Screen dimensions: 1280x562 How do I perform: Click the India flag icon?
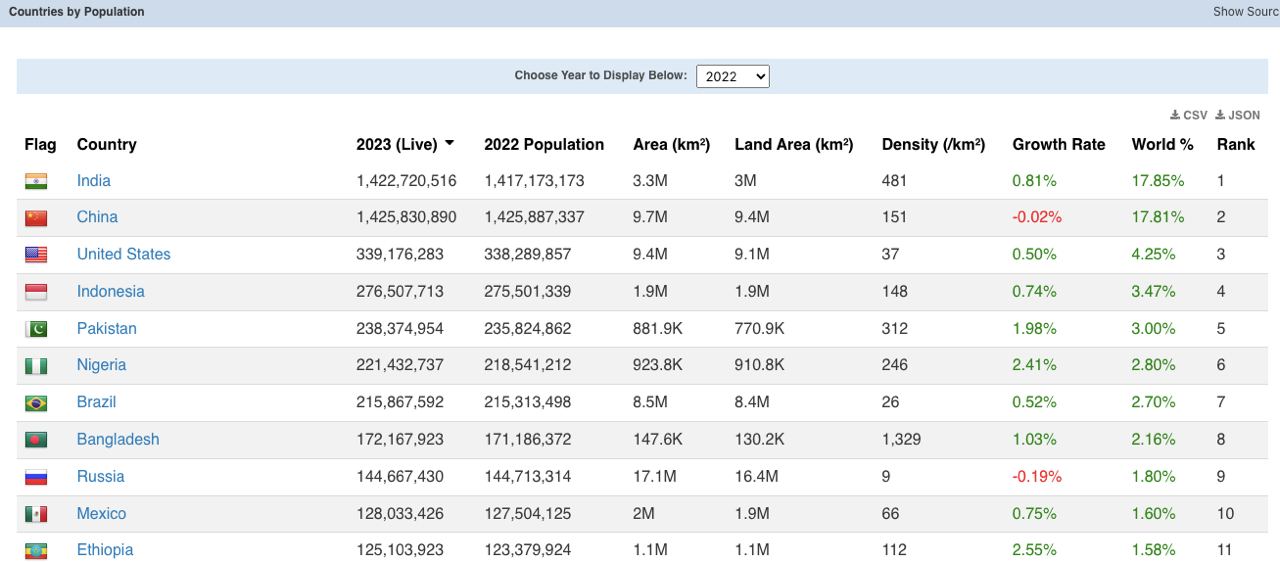coord(36,181)
